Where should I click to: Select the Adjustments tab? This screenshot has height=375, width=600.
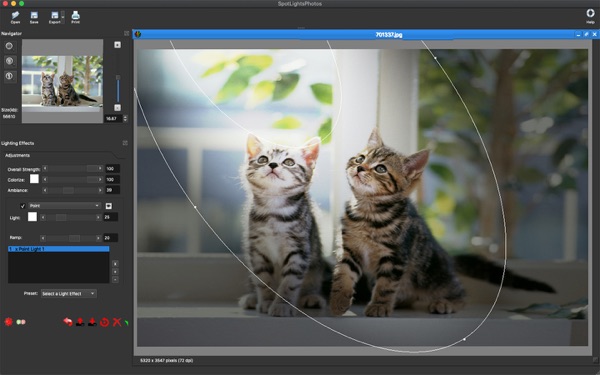[18, 155]
